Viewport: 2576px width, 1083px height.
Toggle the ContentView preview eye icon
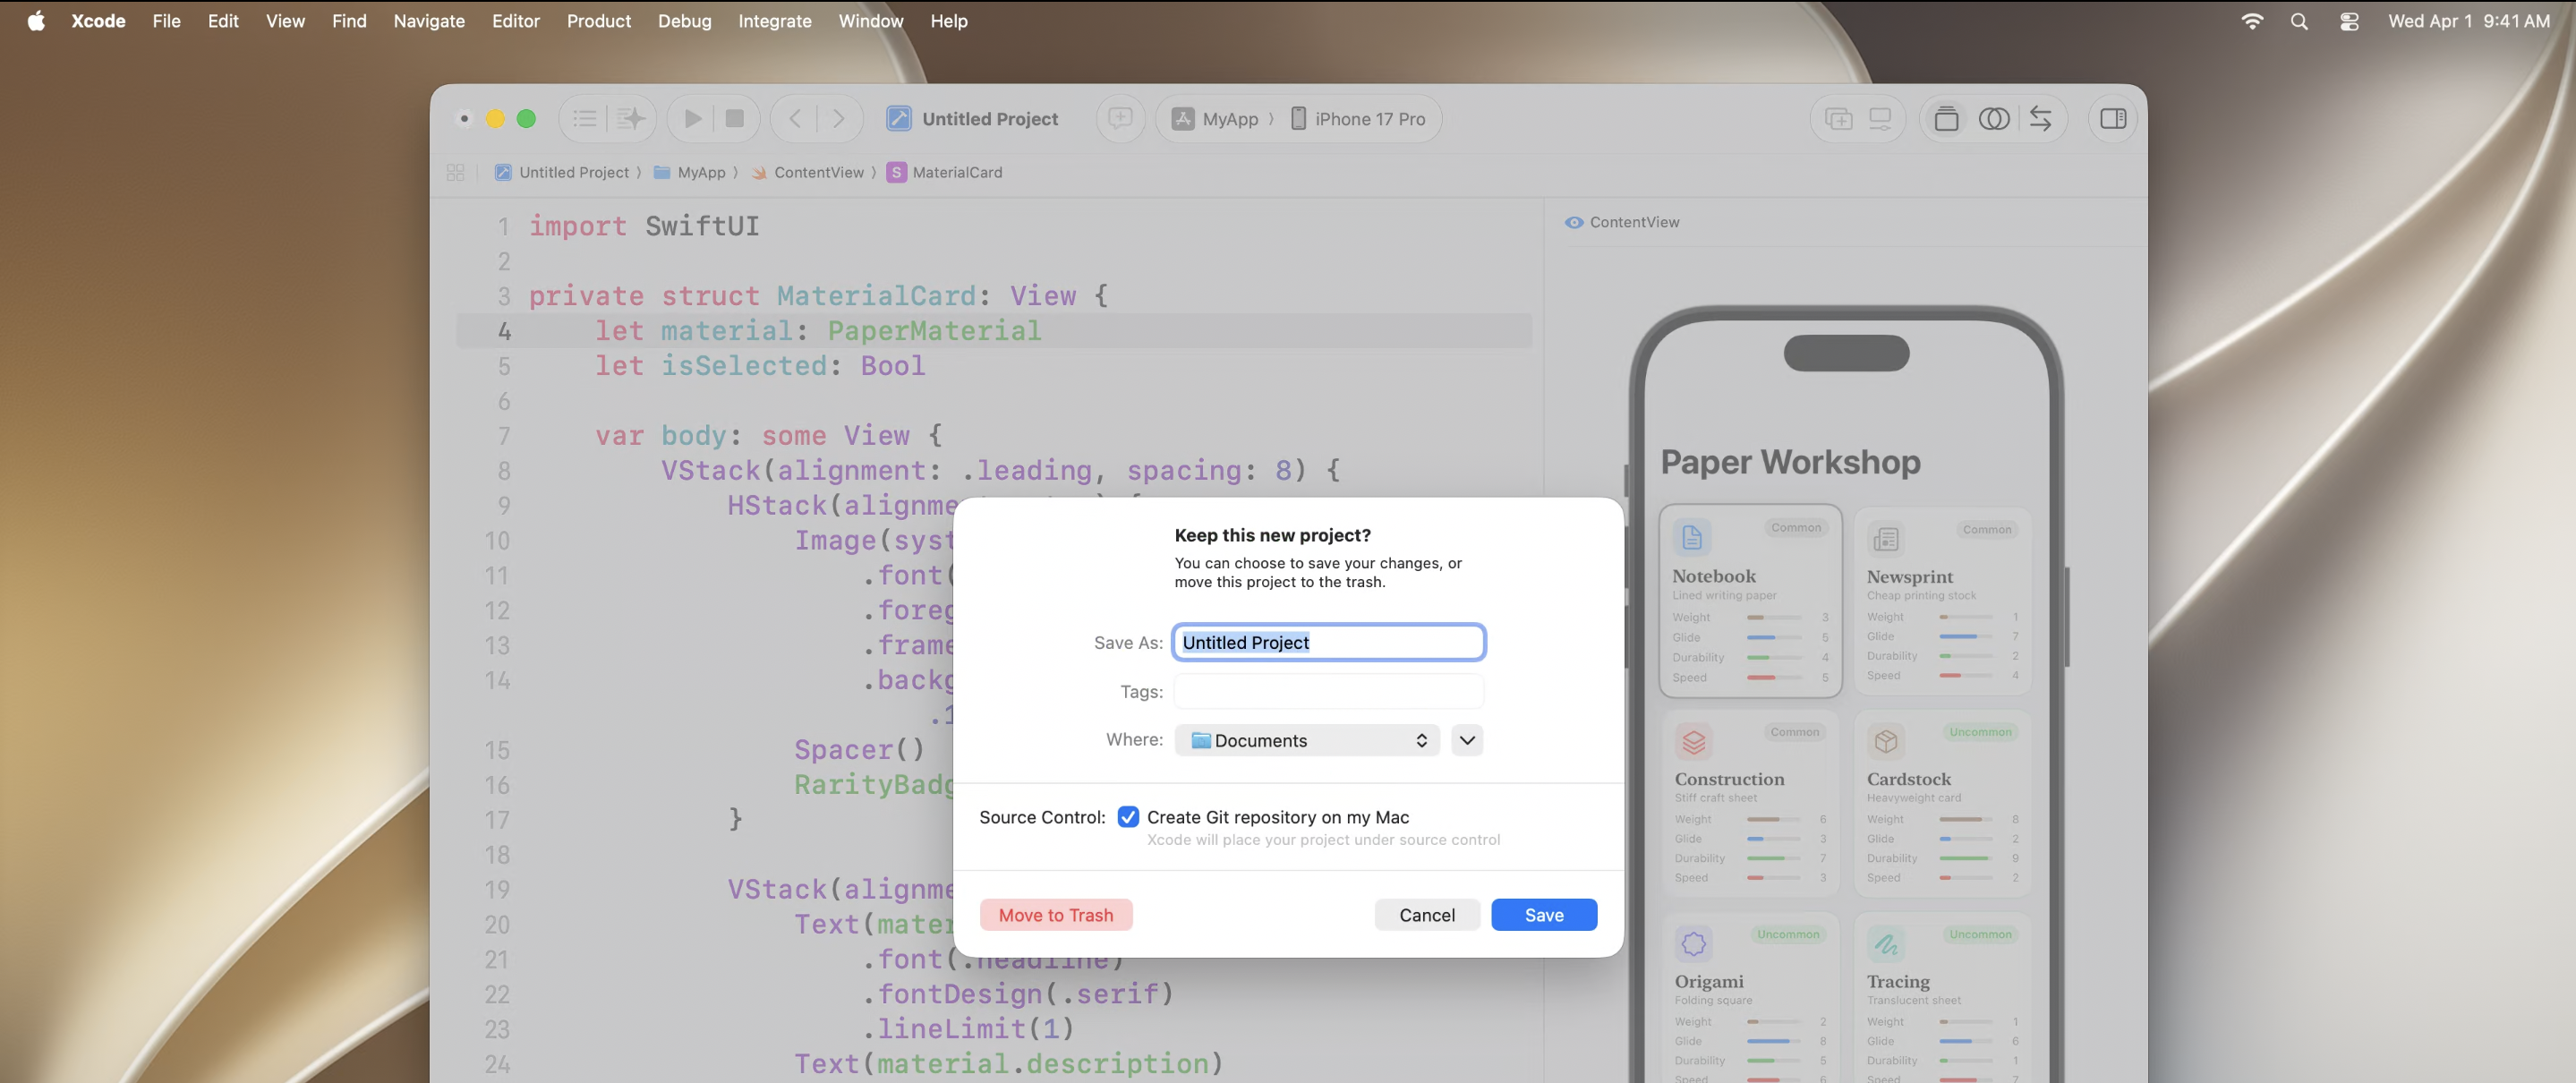[x=1574, y=223]
